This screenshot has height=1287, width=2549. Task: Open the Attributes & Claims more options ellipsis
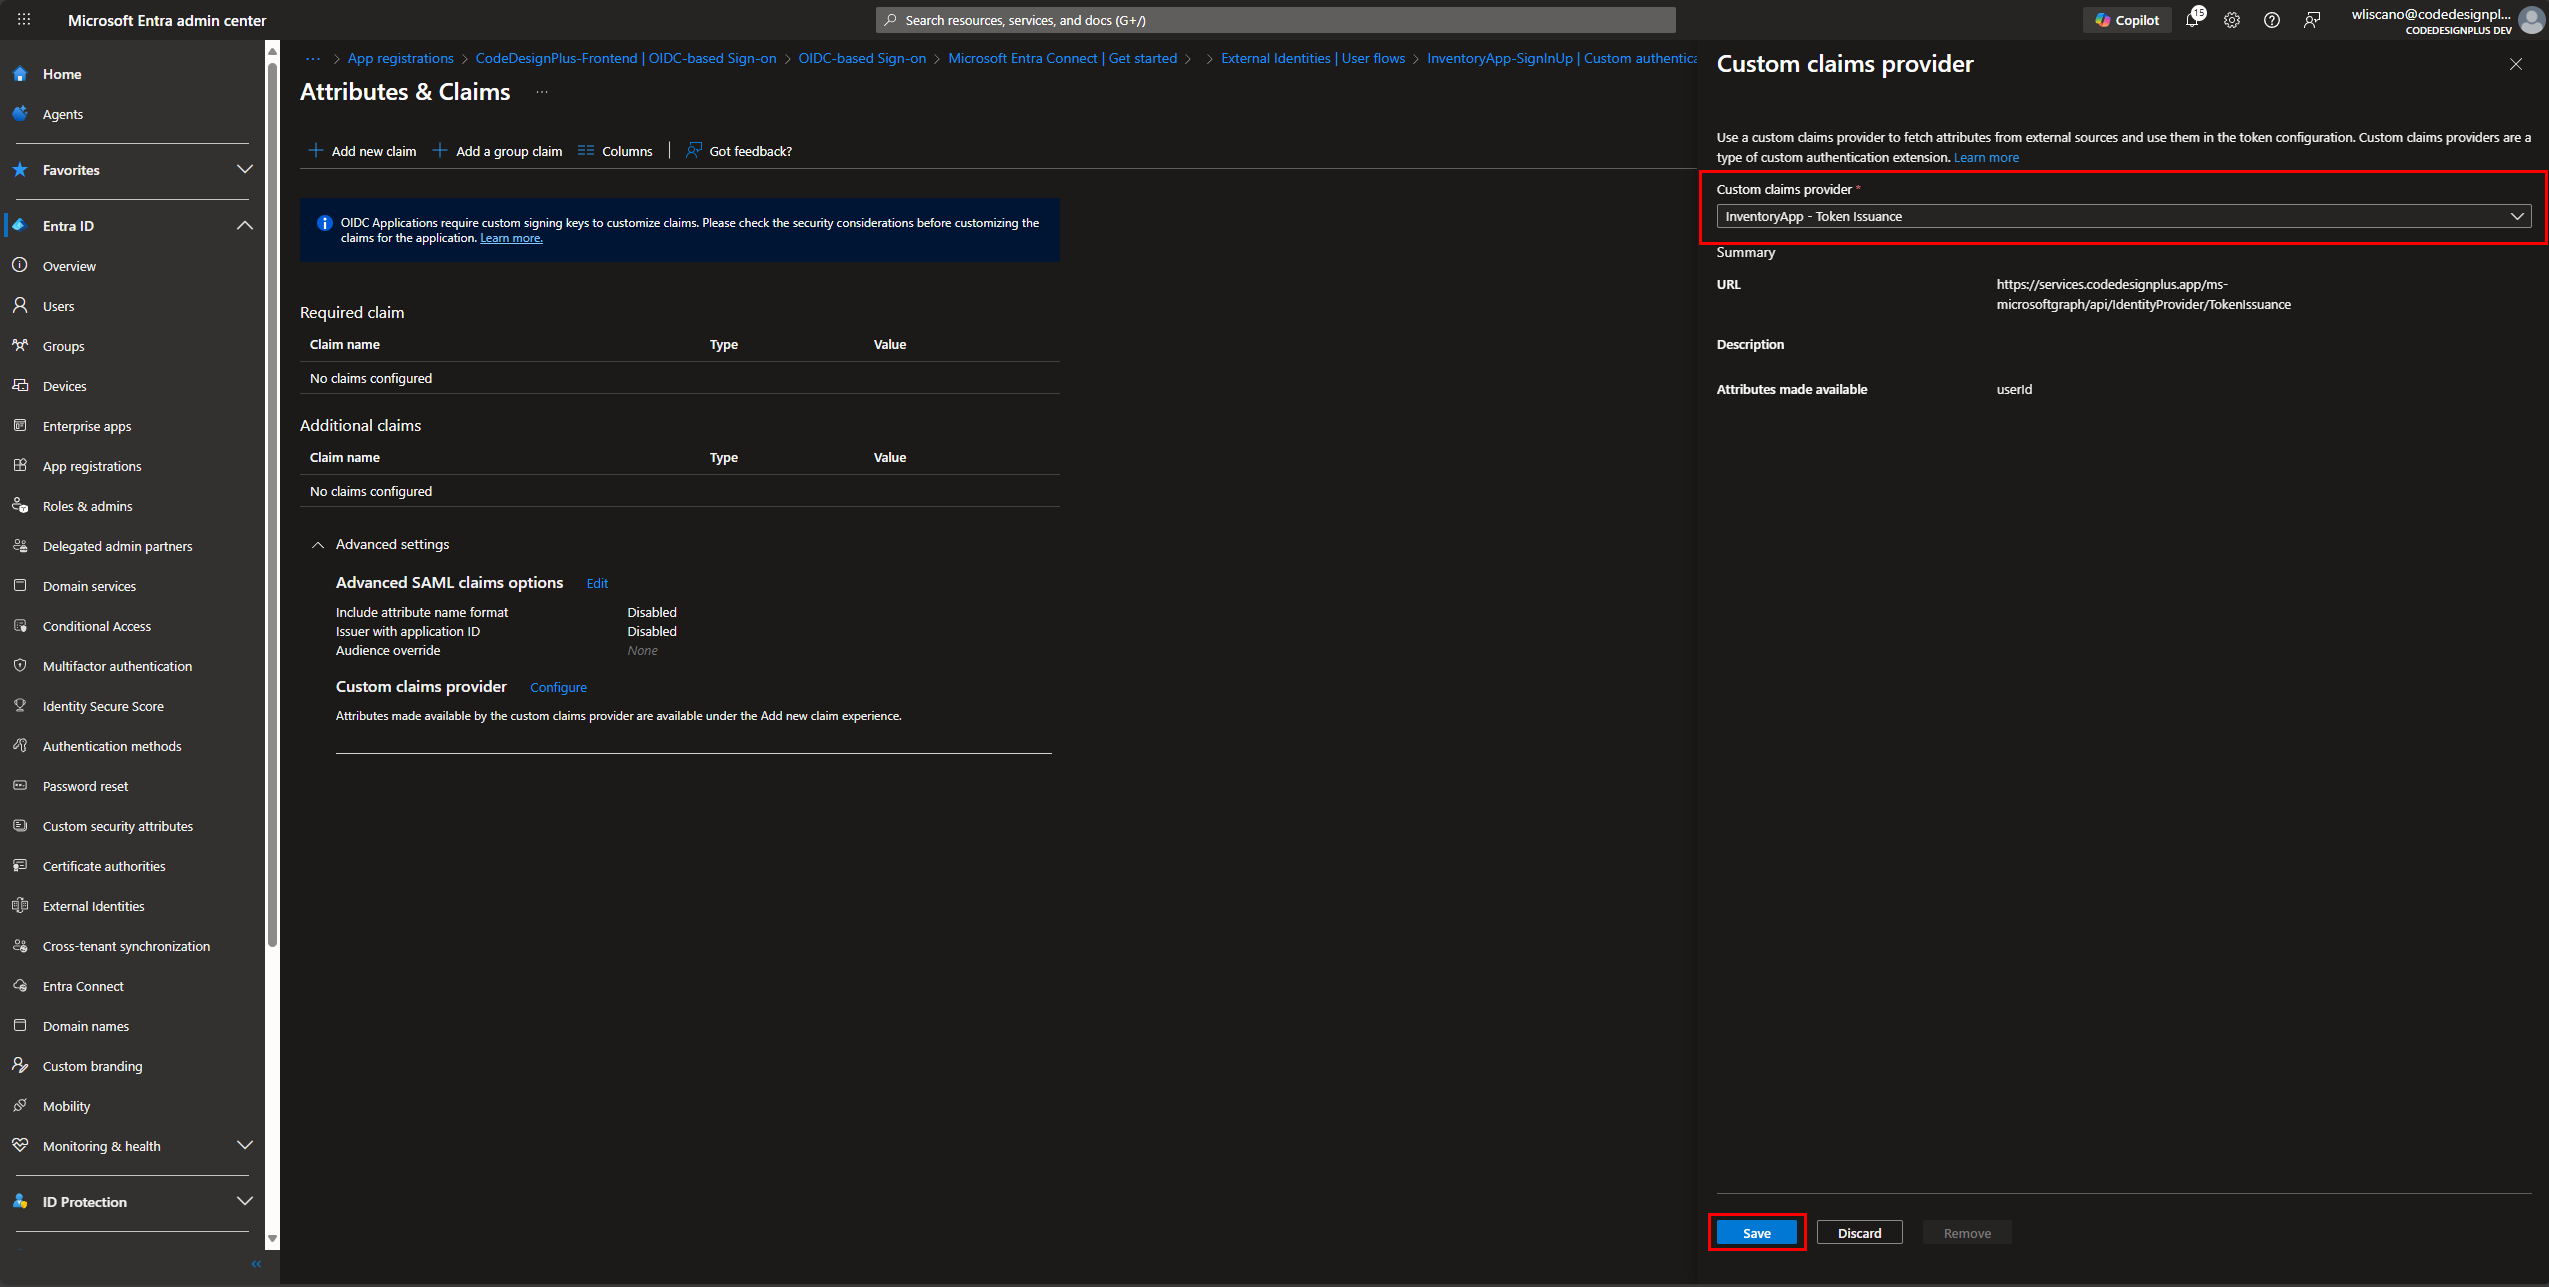click(542, 92)
